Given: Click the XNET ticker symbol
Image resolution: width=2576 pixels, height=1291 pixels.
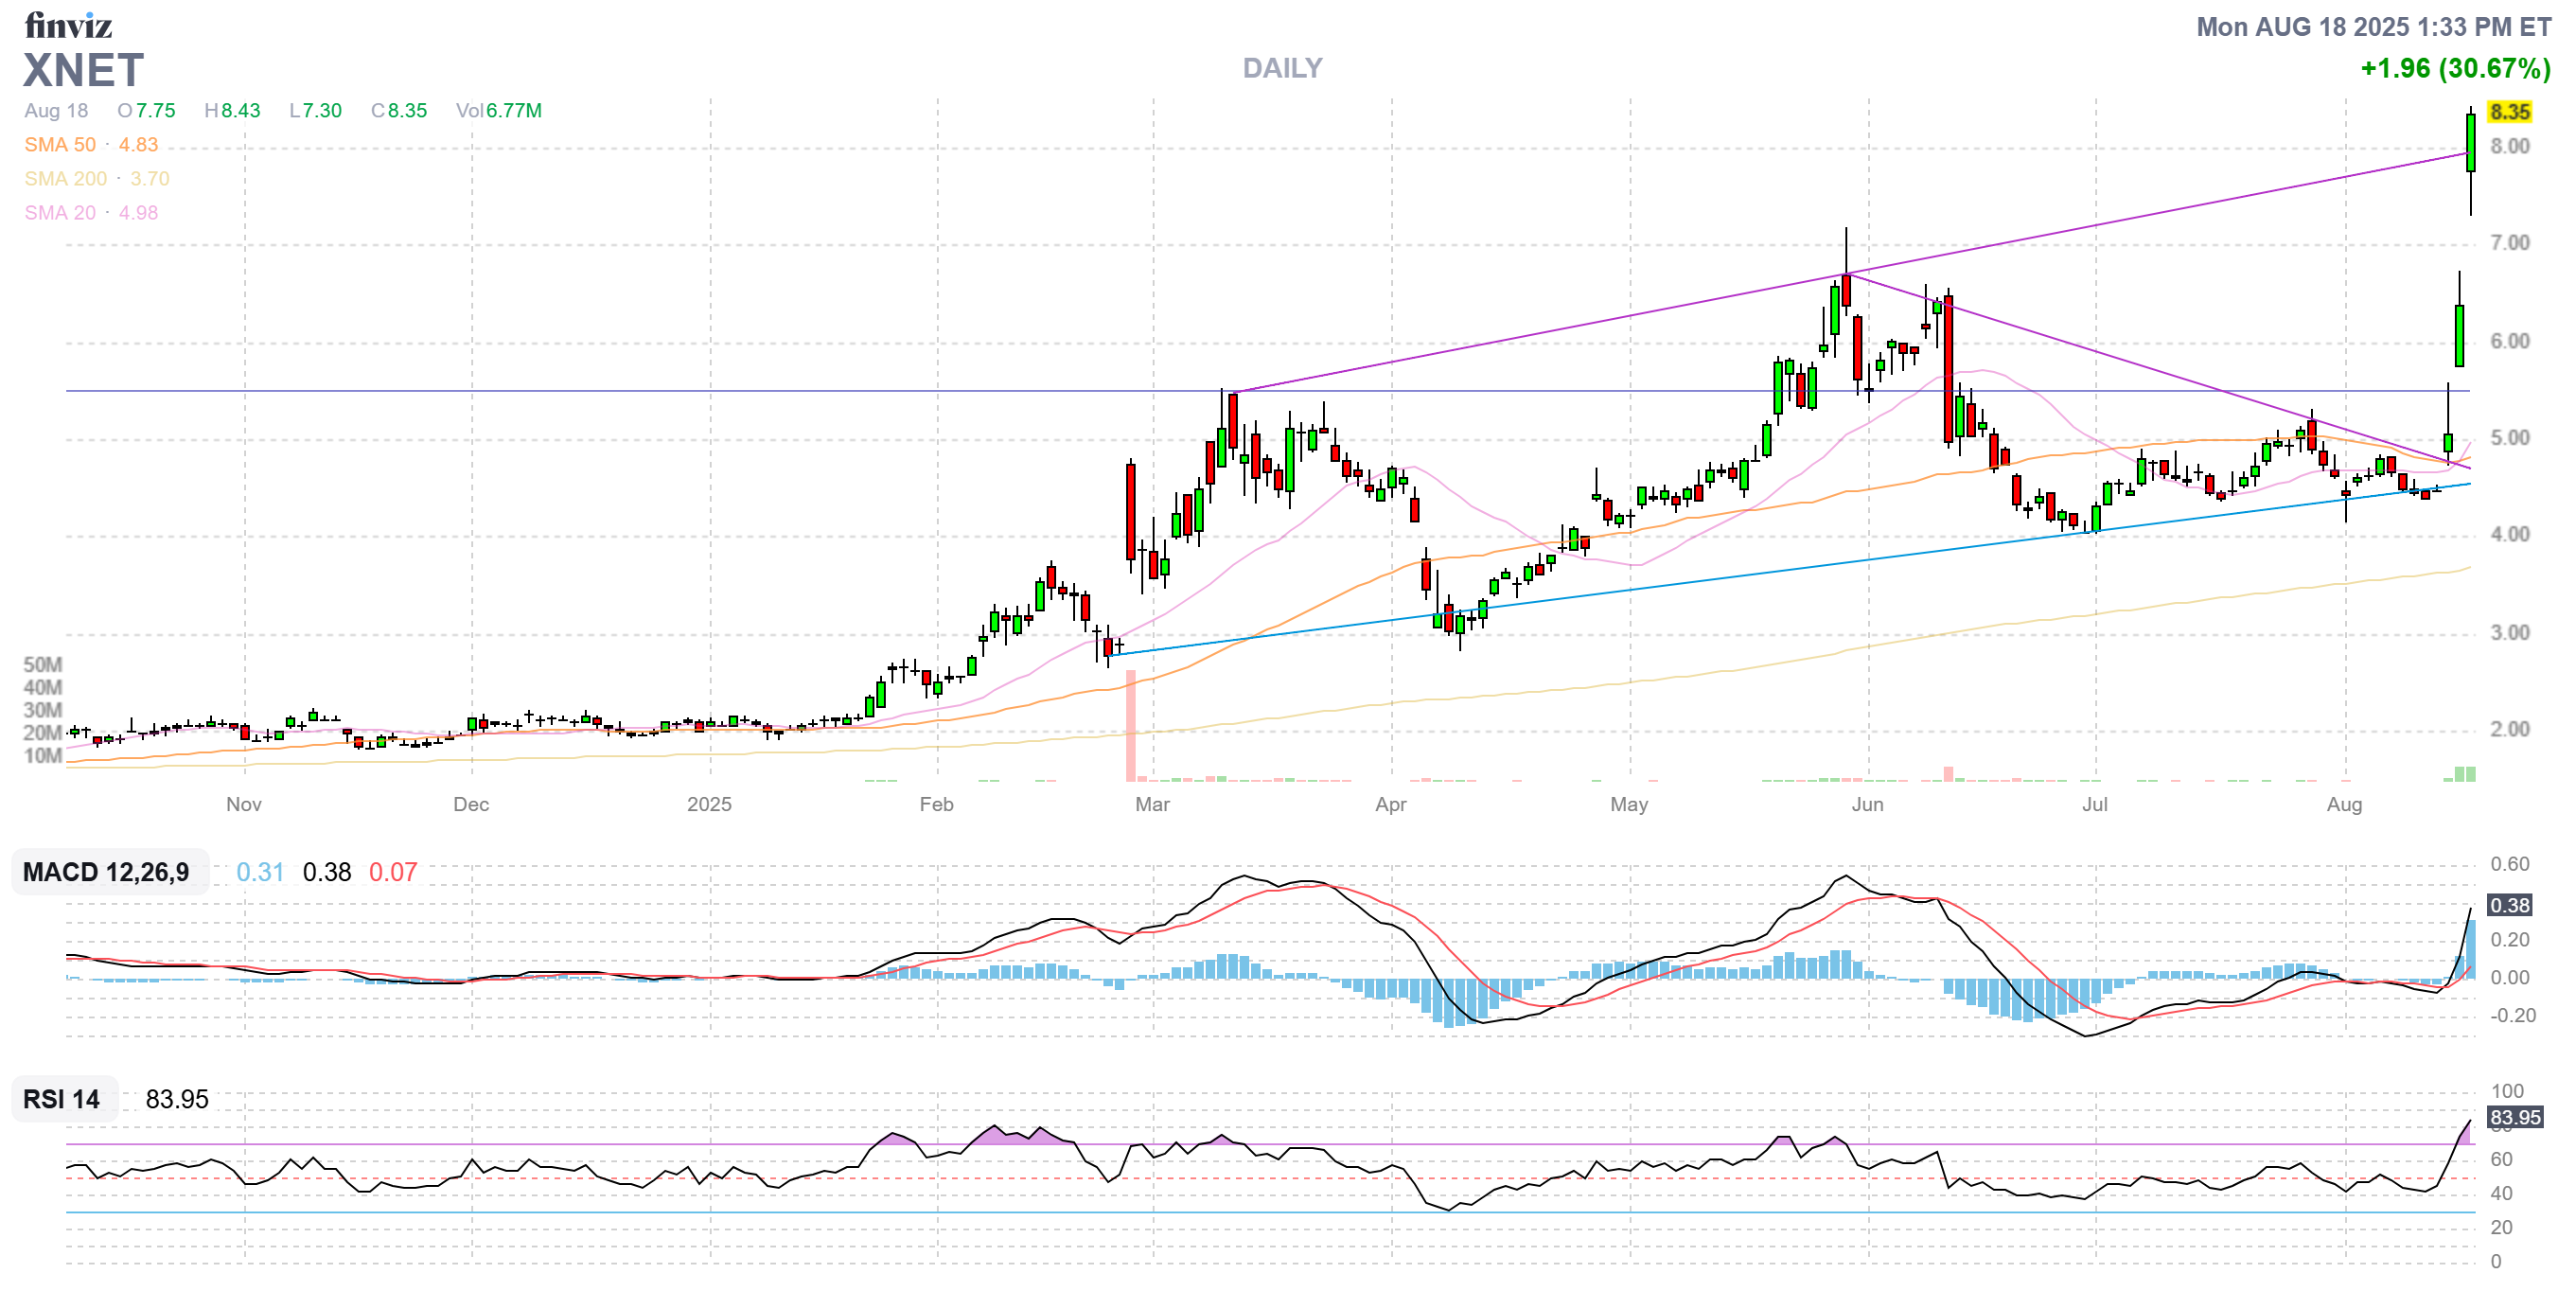Looking at the screenshot, I should [84, 71].
